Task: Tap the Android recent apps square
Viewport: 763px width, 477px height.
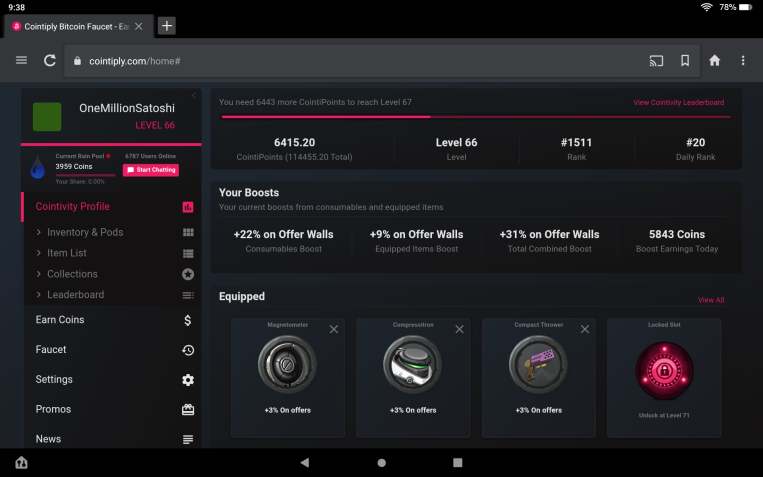Action: click(457, 462)
